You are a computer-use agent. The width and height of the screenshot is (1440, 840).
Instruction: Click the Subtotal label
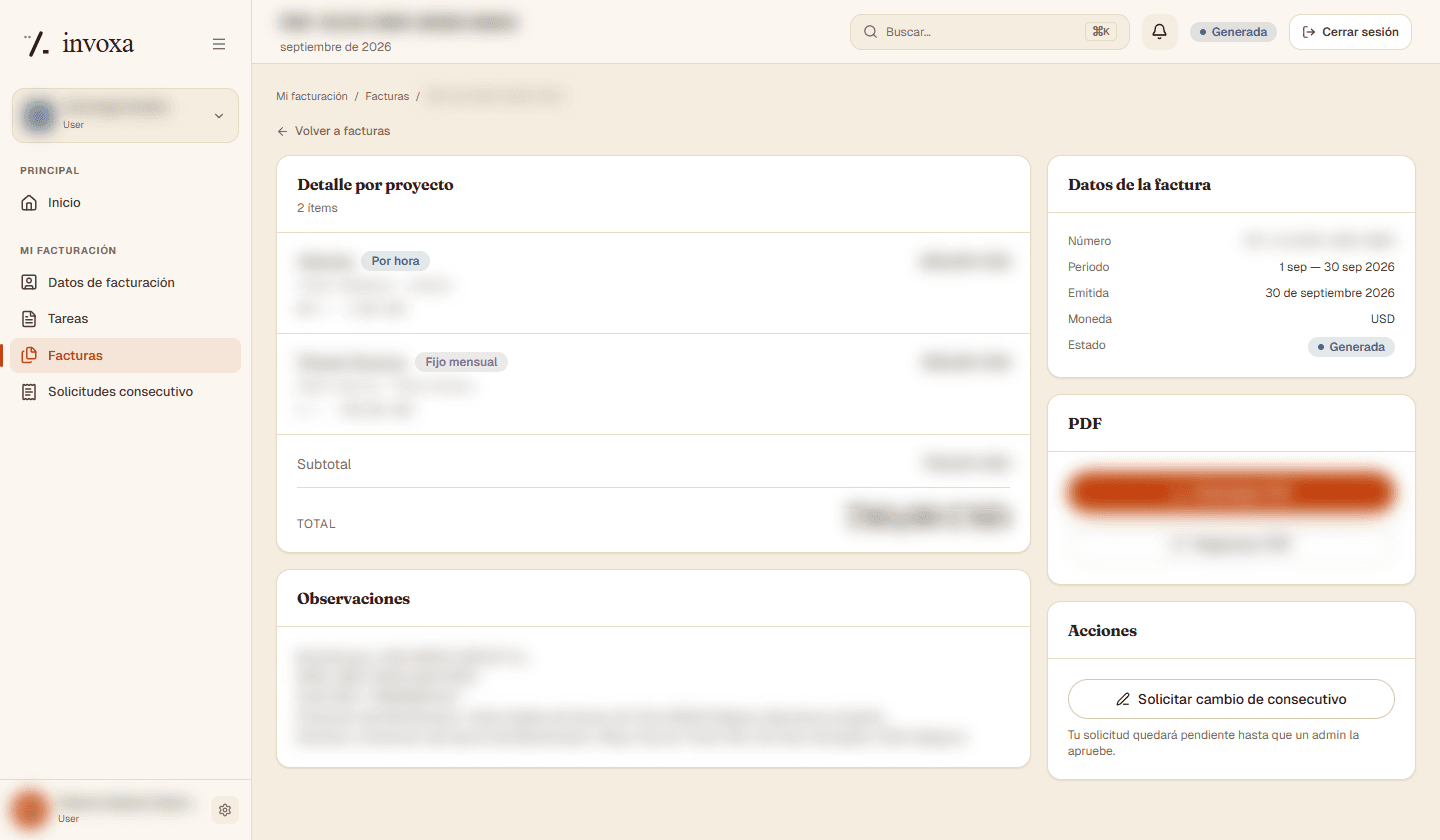[x=324, y=465]
